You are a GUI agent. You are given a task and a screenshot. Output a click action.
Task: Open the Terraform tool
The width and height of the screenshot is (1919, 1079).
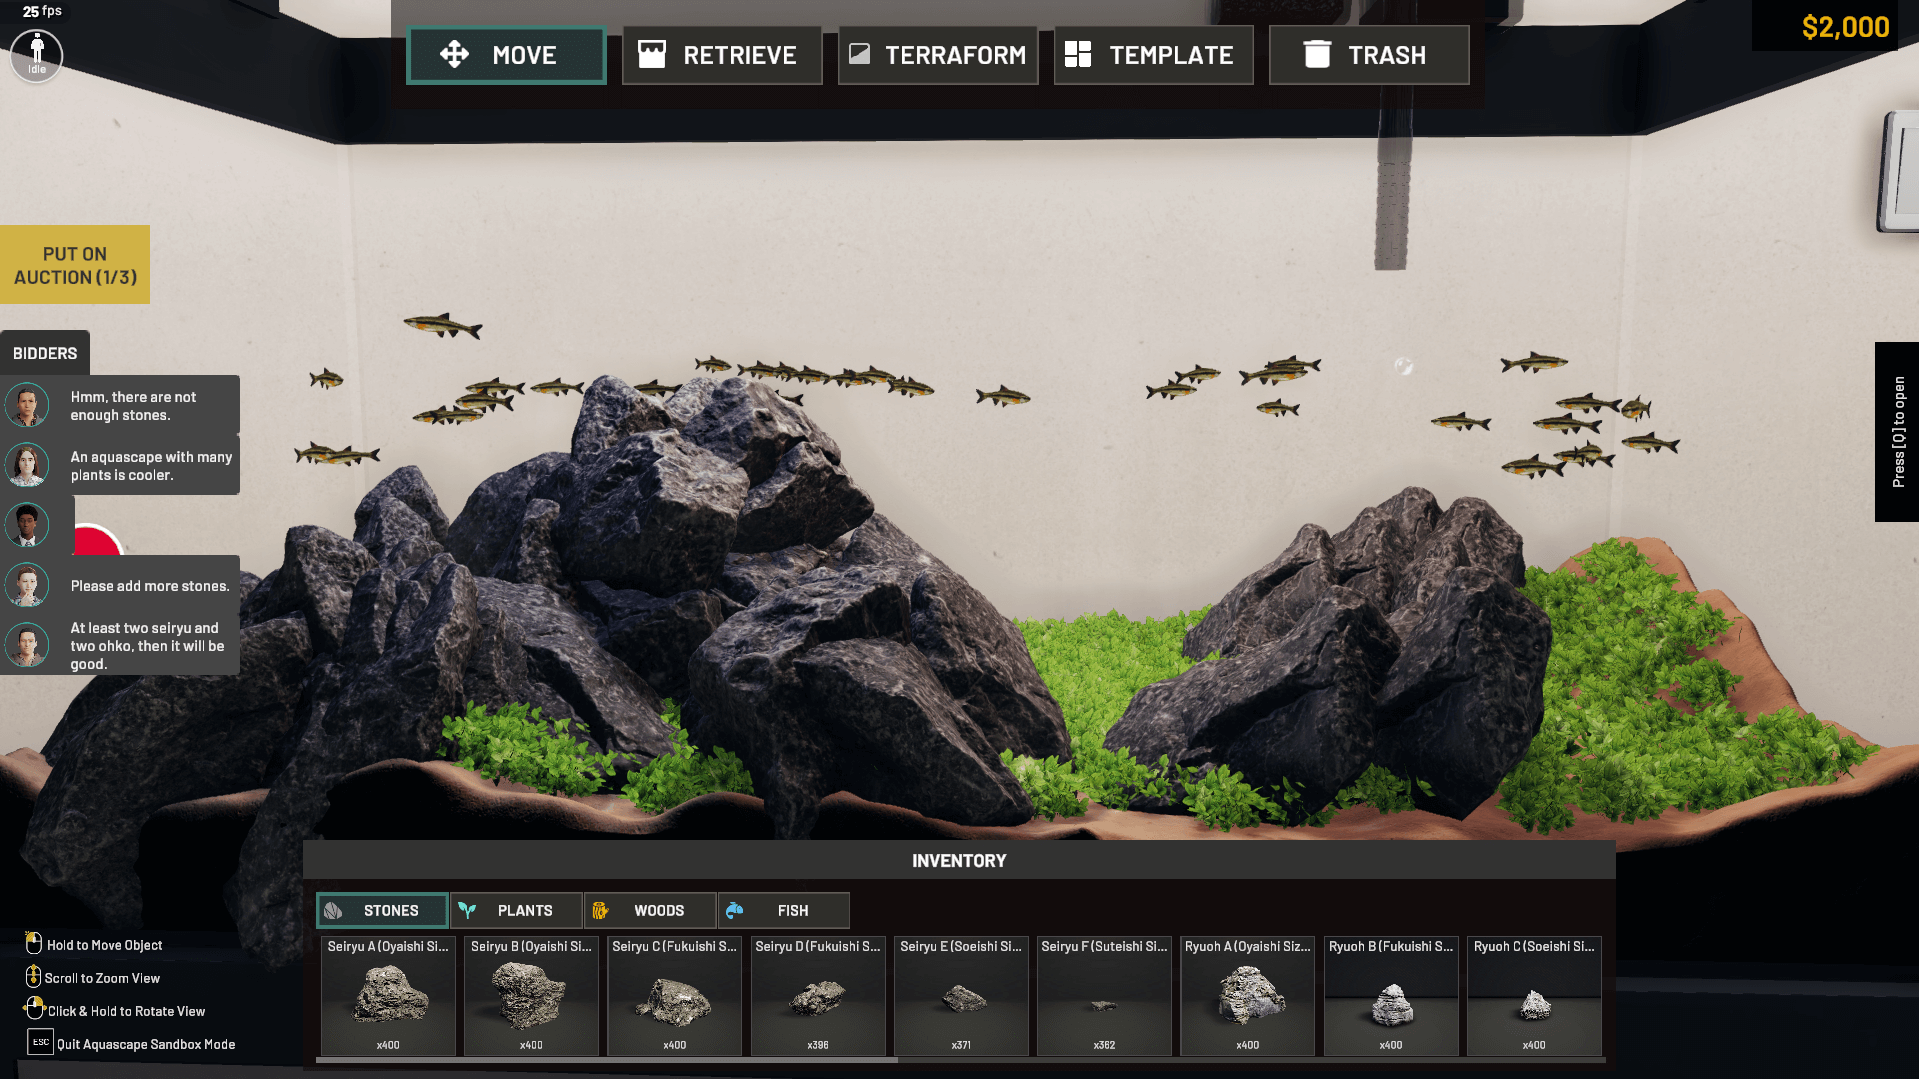click(937, 55)
